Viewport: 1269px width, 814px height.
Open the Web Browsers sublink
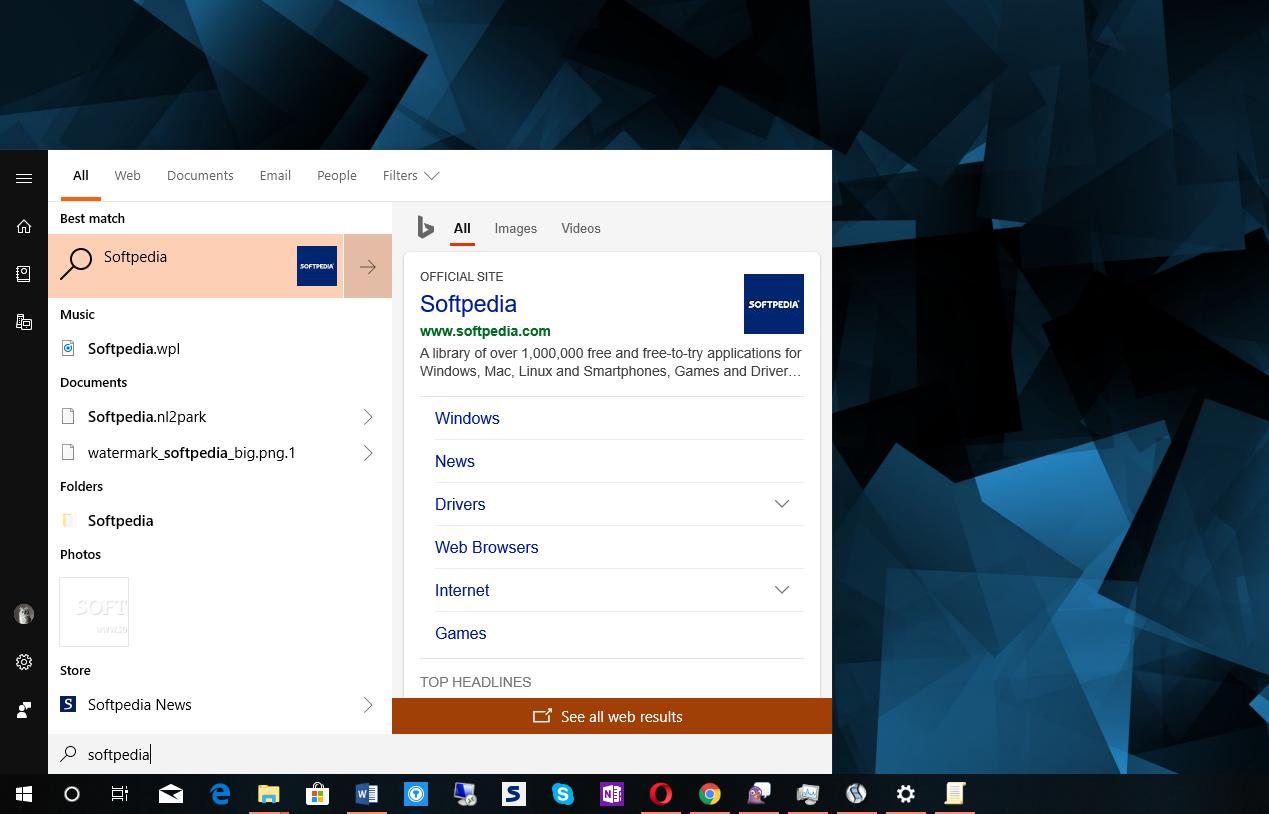click(x=487, y=547)
